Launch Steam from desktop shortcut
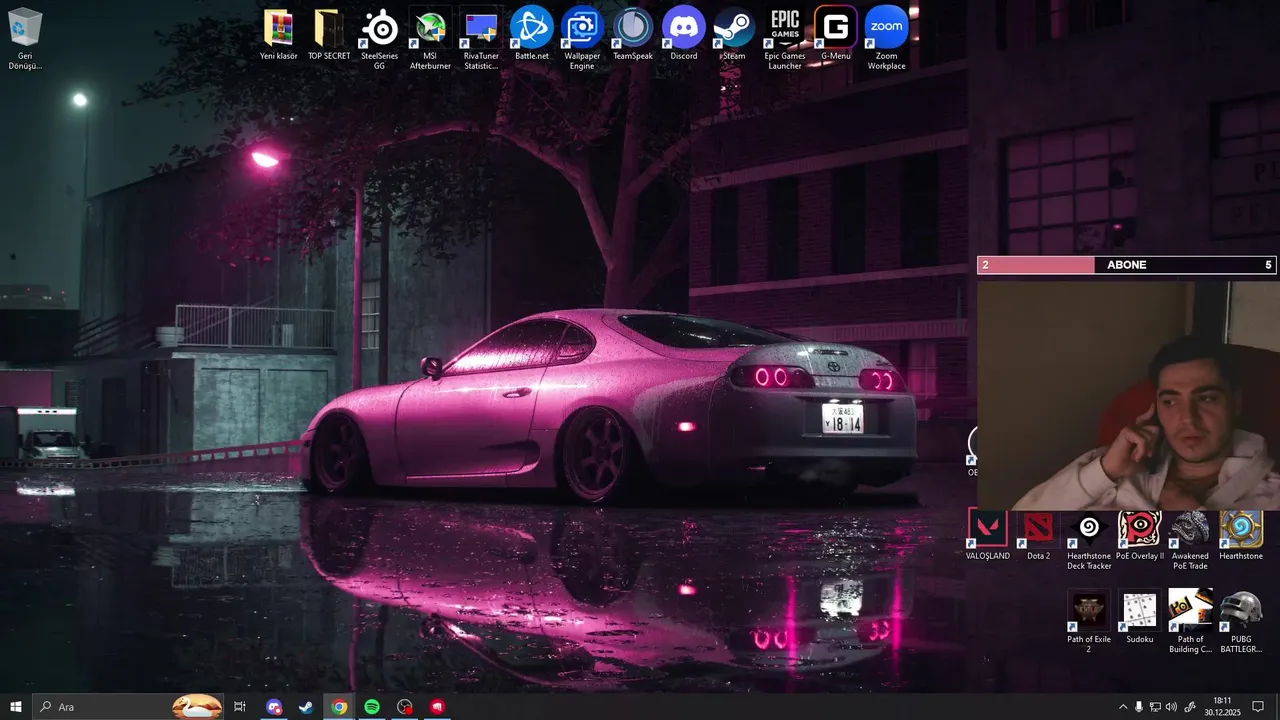Image resolution: width=1280 pixels, height=720 pixels. tap(734, 35)
